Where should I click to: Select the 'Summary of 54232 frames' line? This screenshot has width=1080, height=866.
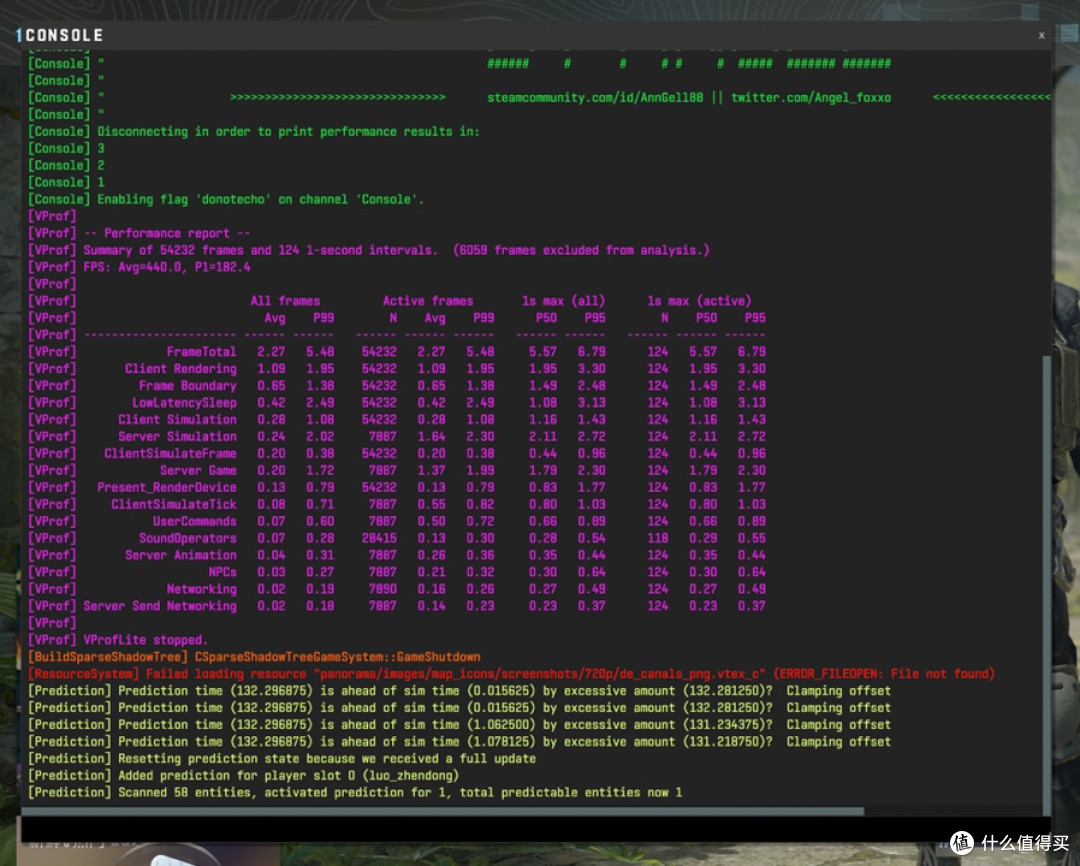pyautogui.click(x=368, y=250)
